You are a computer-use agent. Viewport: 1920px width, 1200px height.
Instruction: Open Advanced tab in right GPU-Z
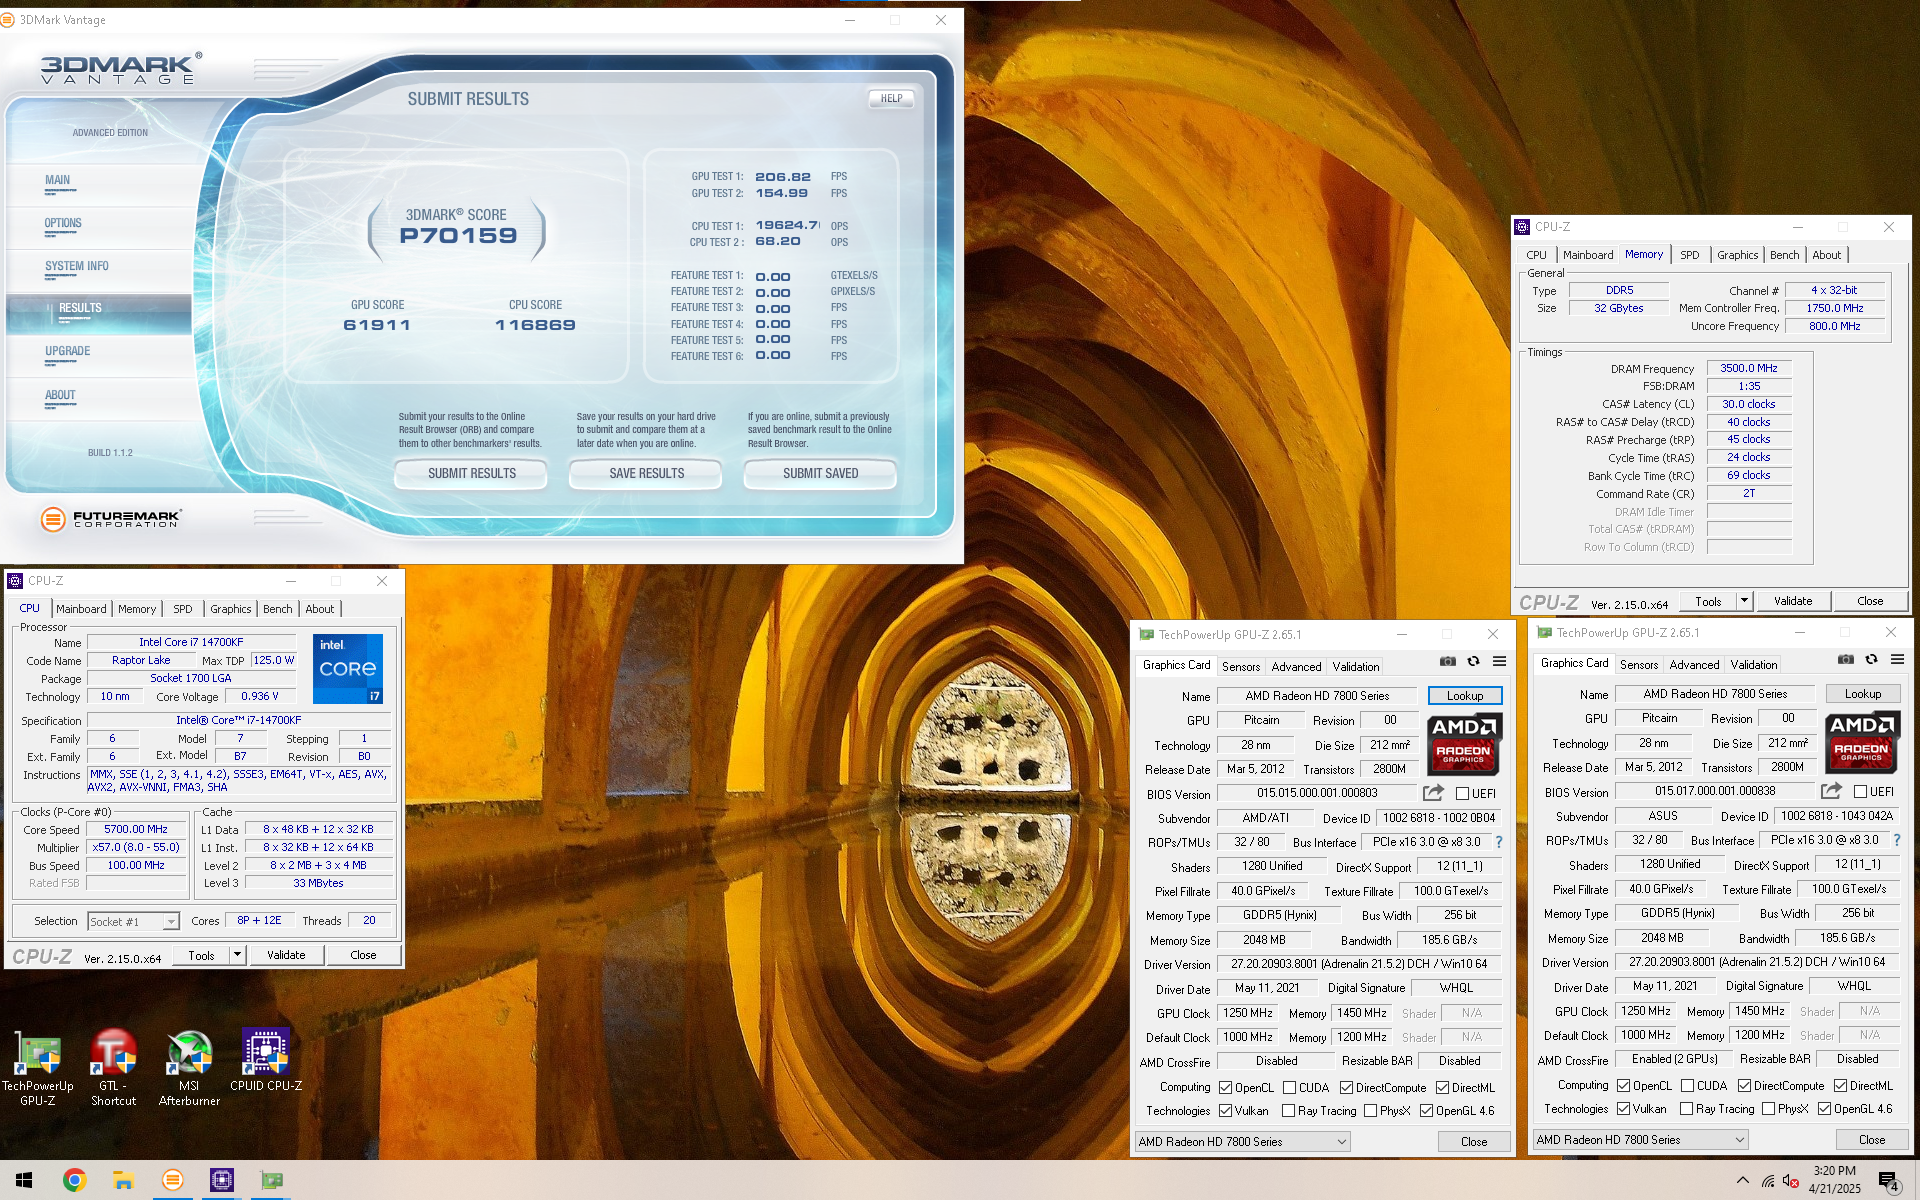tap(1694, 665)
